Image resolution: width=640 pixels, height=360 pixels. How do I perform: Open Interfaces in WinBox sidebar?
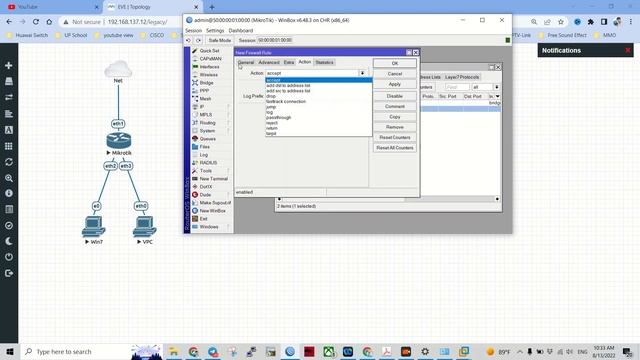point(209,67)
